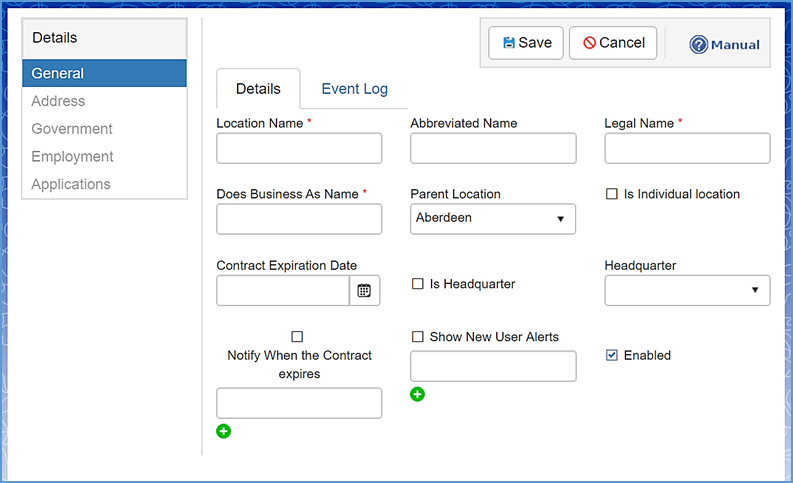The height and width of the screenshot is (483, 793).
Task: Add another contract expiry notification recipient
Action: pos(224,431)
